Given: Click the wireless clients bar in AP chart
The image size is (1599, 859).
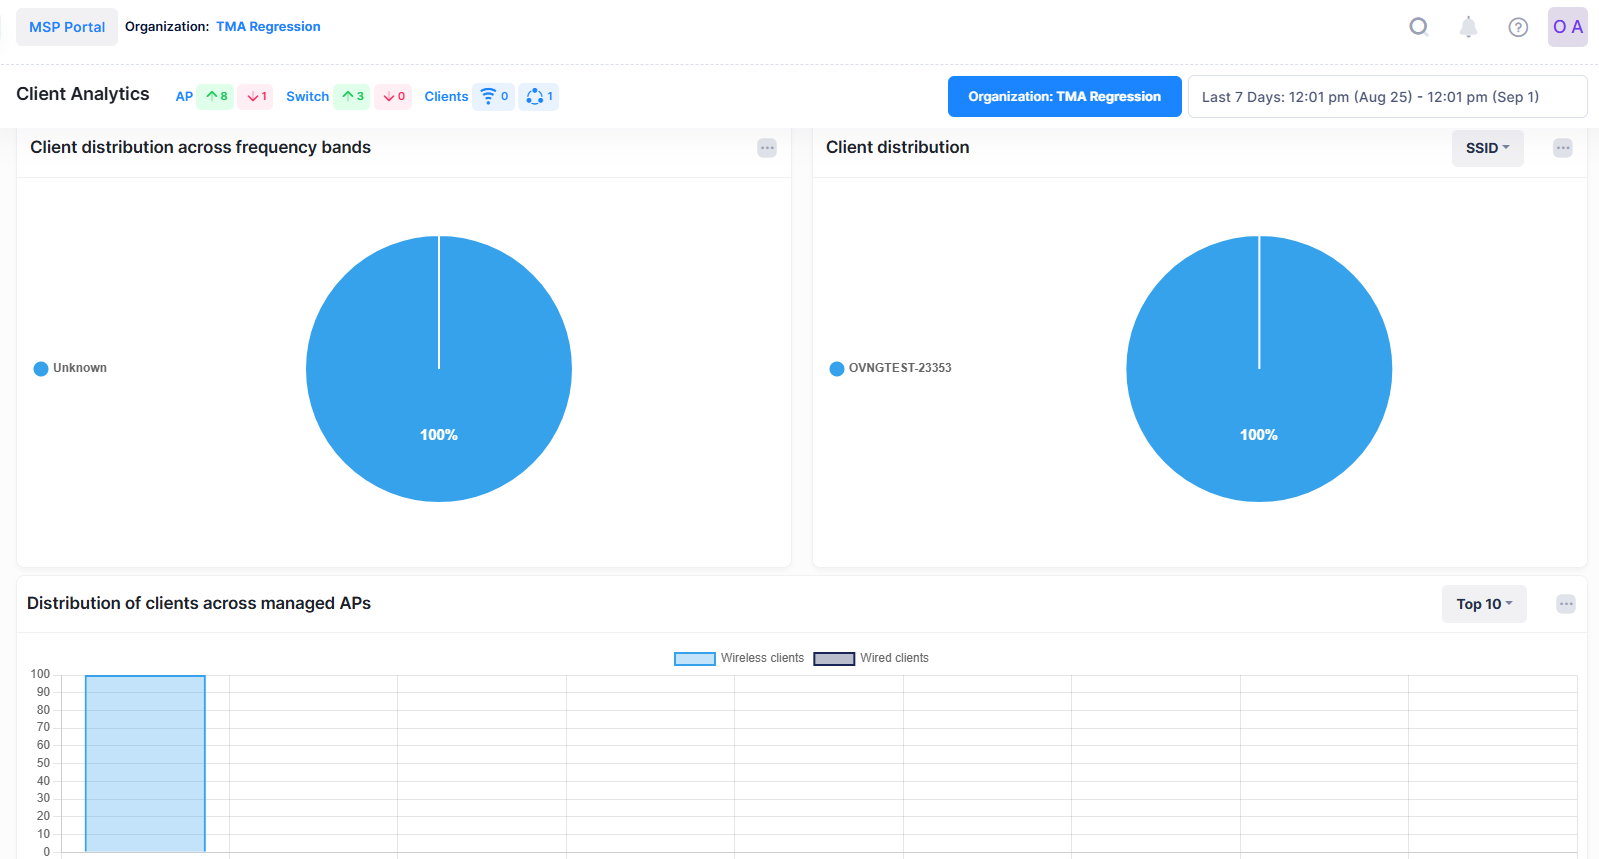Looking at the screenshot, I should 145,764.
